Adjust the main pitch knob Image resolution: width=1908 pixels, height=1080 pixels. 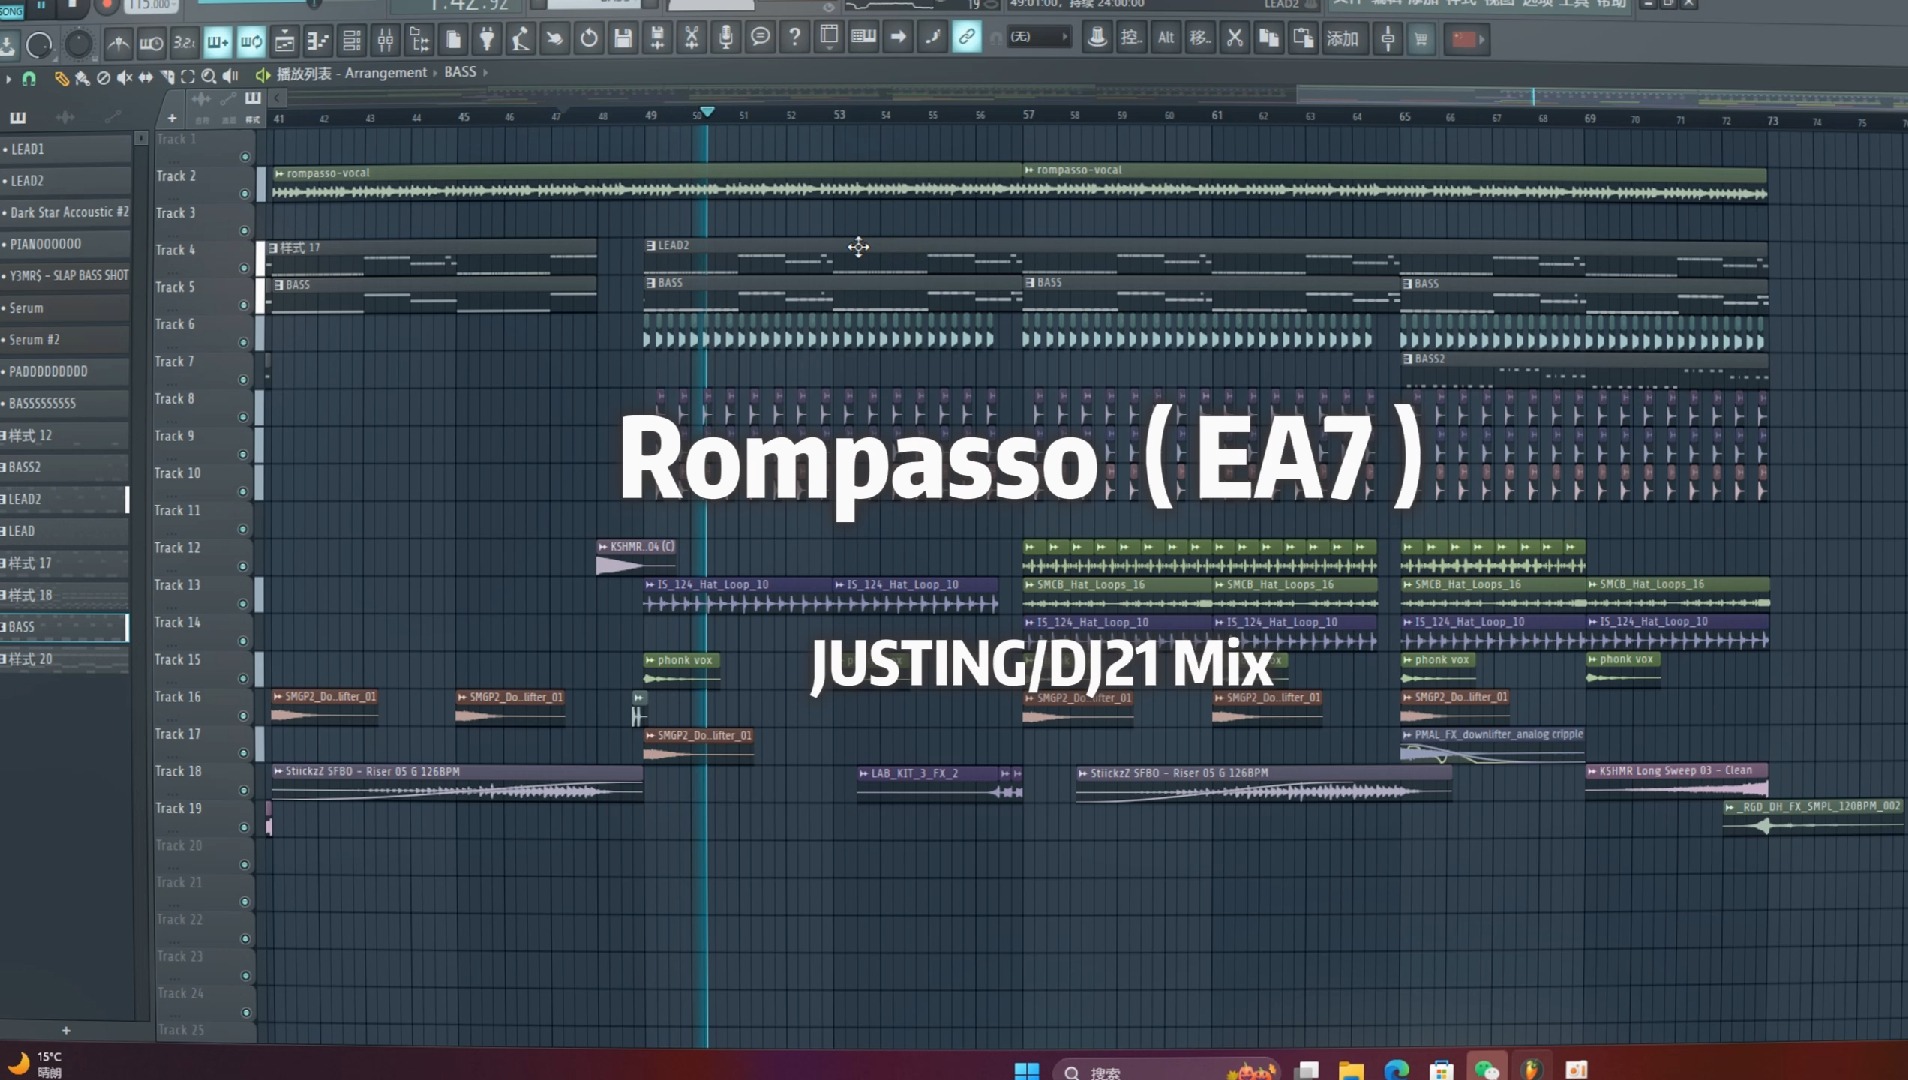click(x=78, y=44)
